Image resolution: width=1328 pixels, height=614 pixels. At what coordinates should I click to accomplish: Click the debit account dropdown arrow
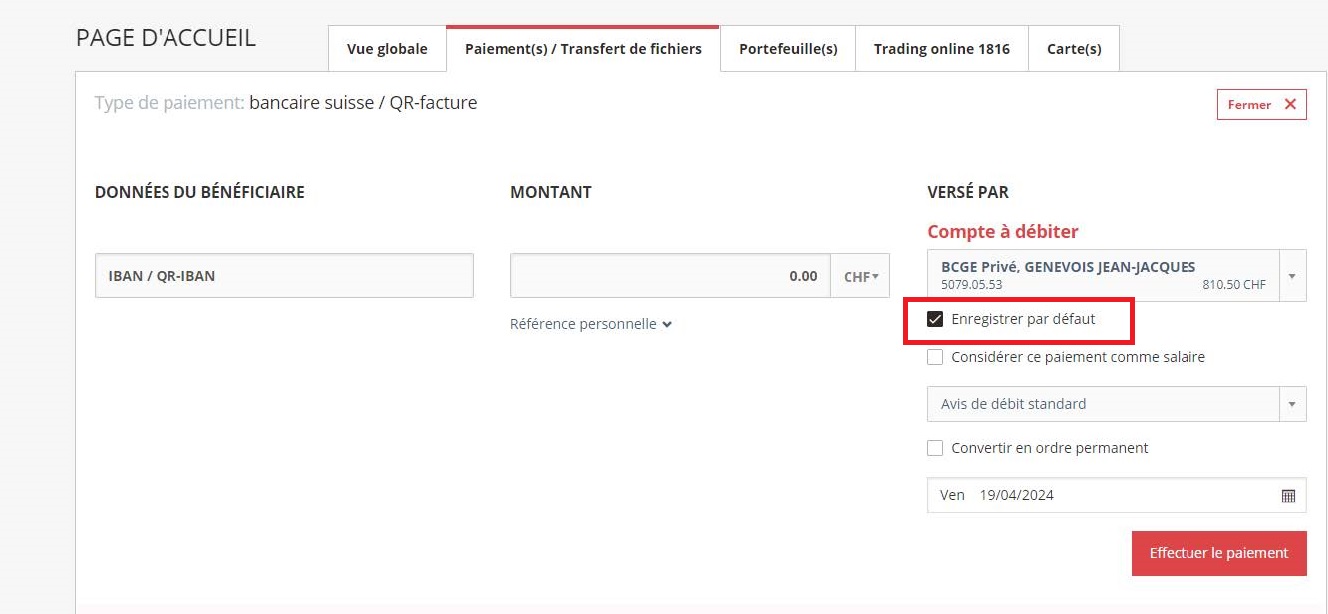pyautogui.click(x=1291, y=276)
